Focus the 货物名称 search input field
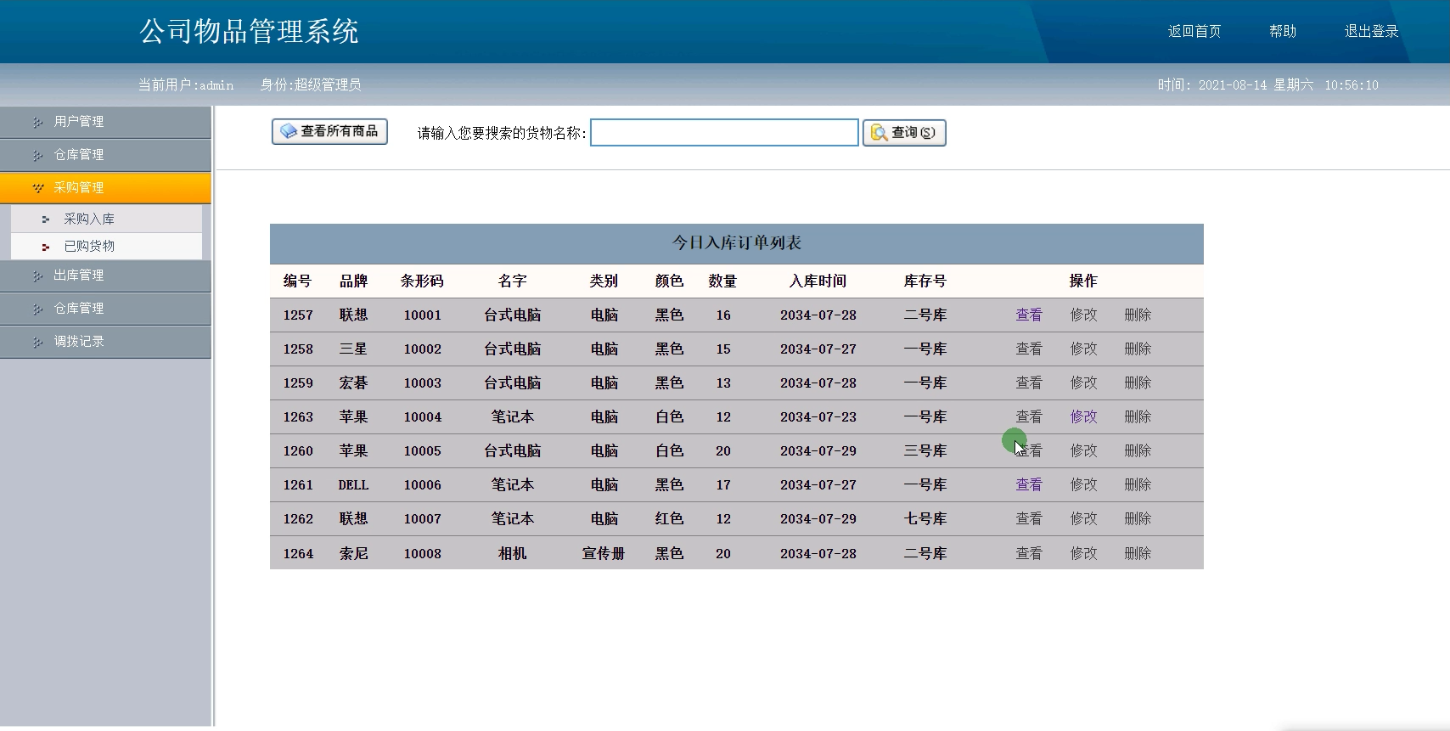This screenshot has height=731, width=1450. (x=724, y=132)
